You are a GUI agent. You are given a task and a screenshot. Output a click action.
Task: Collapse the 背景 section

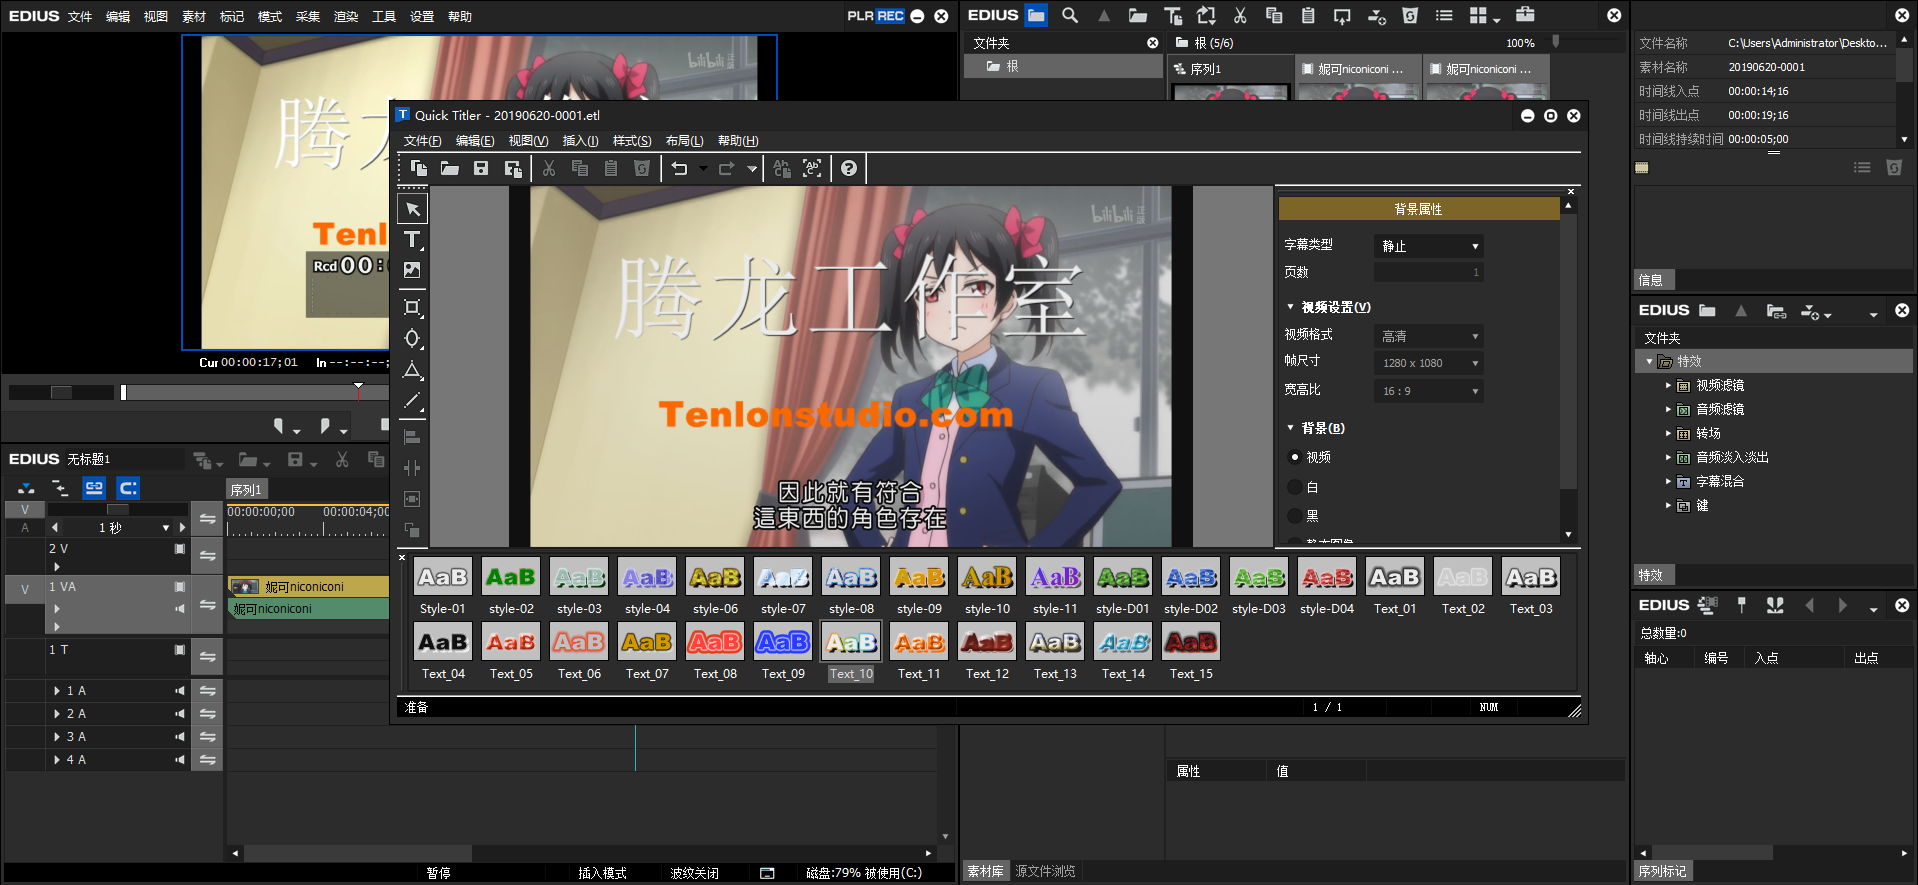point(1290,428)
